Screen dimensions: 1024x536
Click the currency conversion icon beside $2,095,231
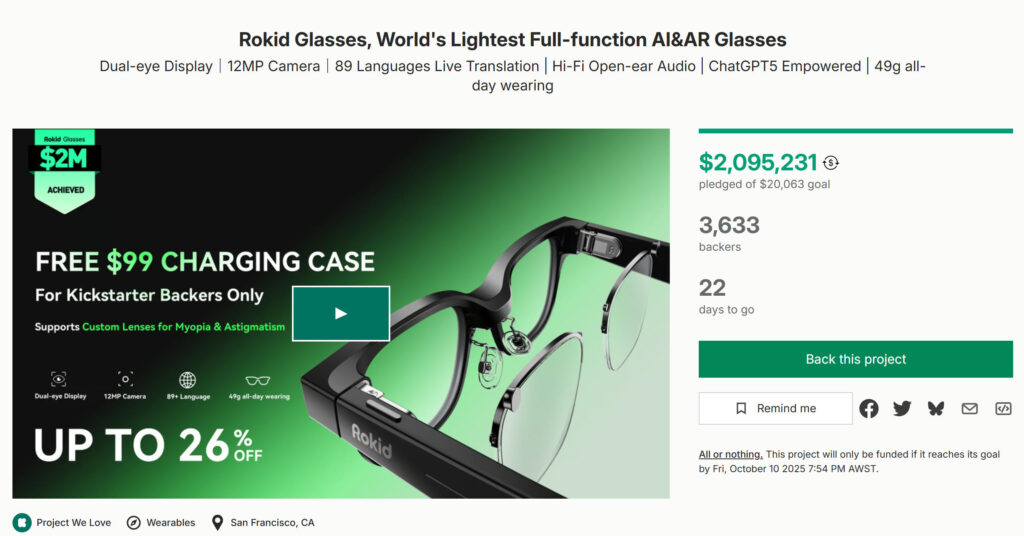[x=831, y=163]
